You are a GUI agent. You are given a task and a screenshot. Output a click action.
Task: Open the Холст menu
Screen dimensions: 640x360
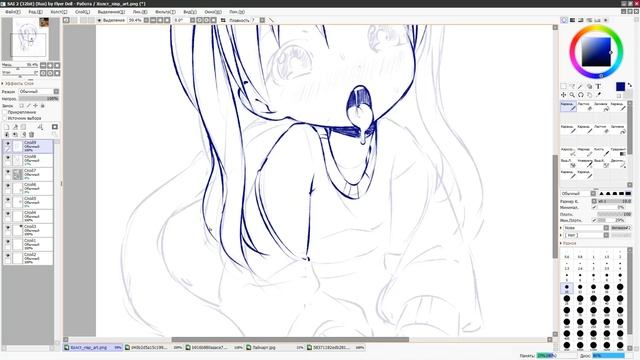click(x=59, y=12)
